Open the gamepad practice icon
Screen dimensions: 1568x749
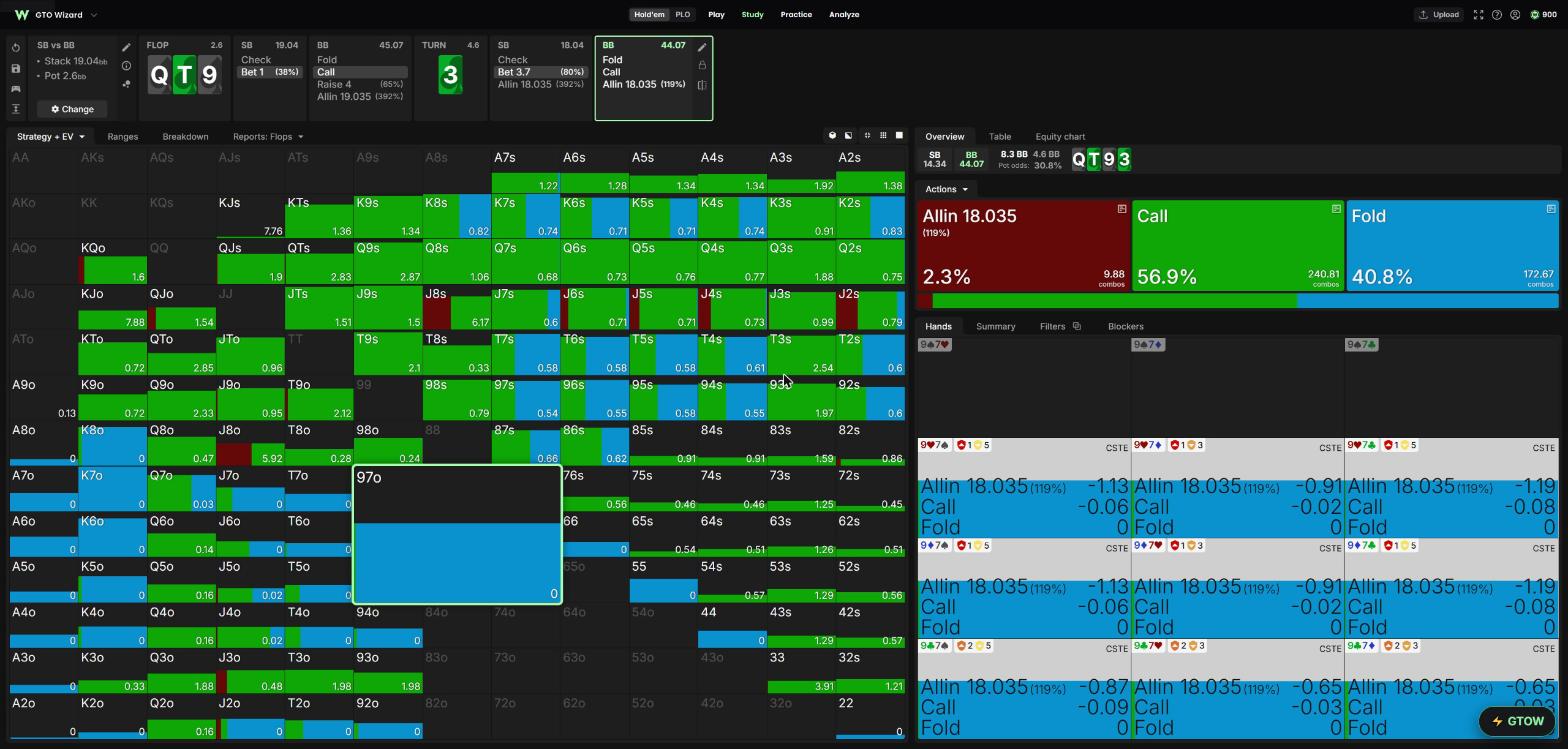(16, 89)
